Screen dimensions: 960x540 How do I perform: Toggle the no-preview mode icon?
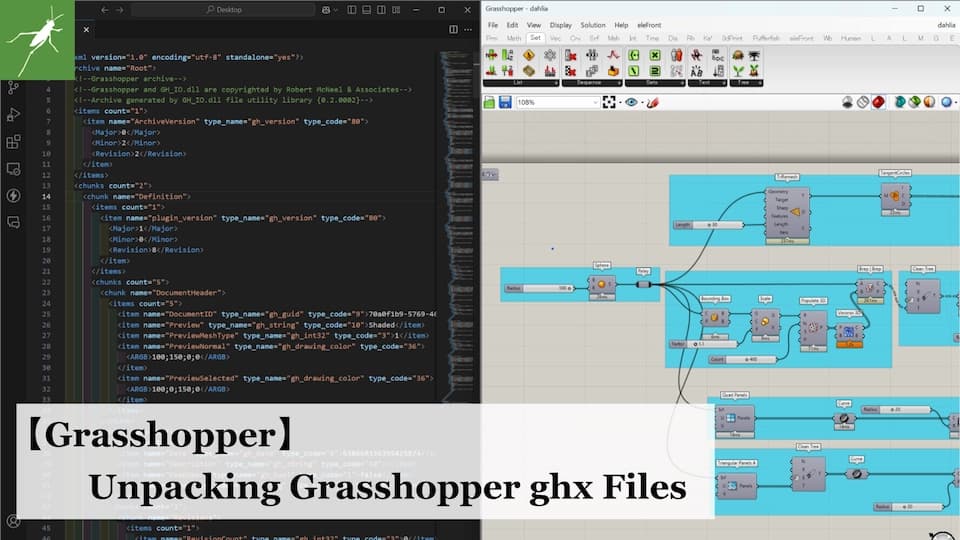pos(847,102)
